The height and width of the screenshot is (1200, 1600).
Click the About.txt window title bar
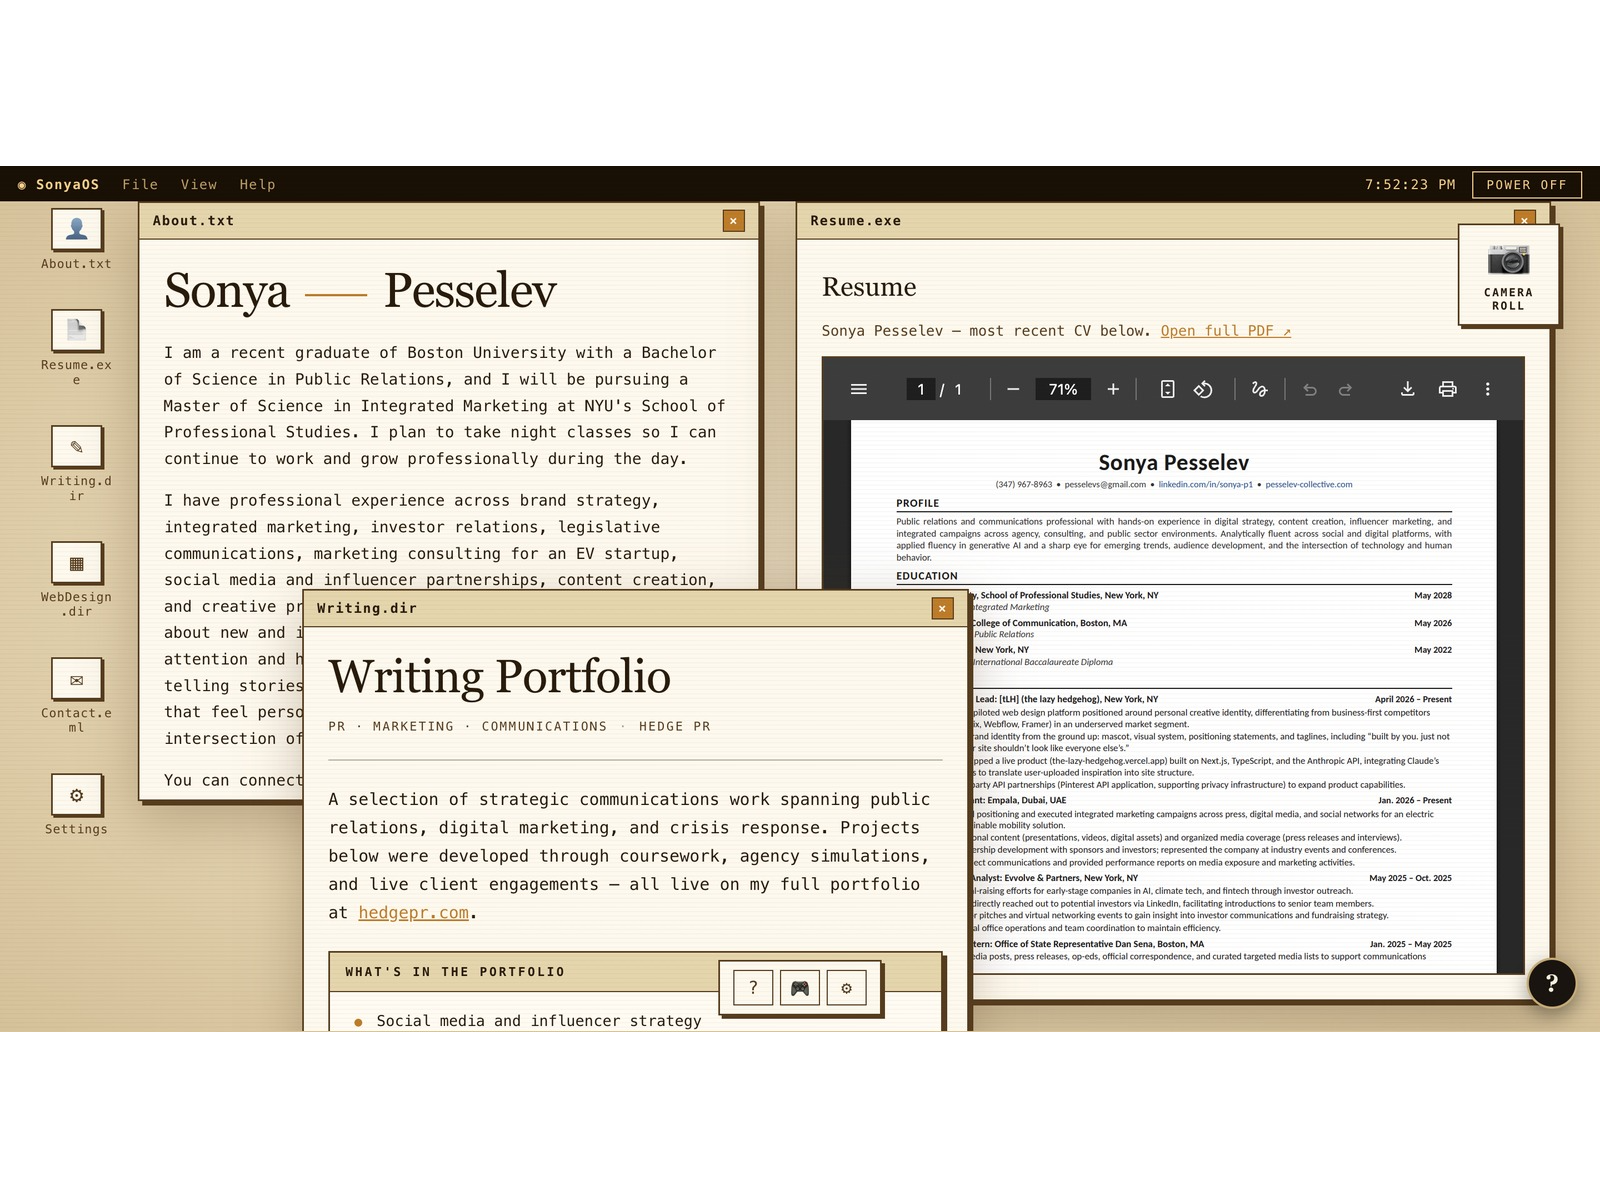pyautogui.click(x=449, y=221)
